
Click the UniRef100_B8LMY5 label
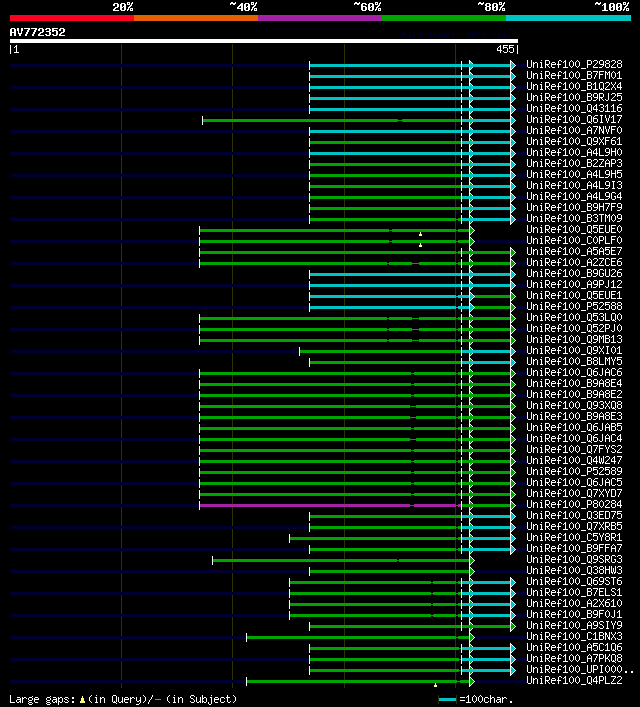click(x=574, y=362)
